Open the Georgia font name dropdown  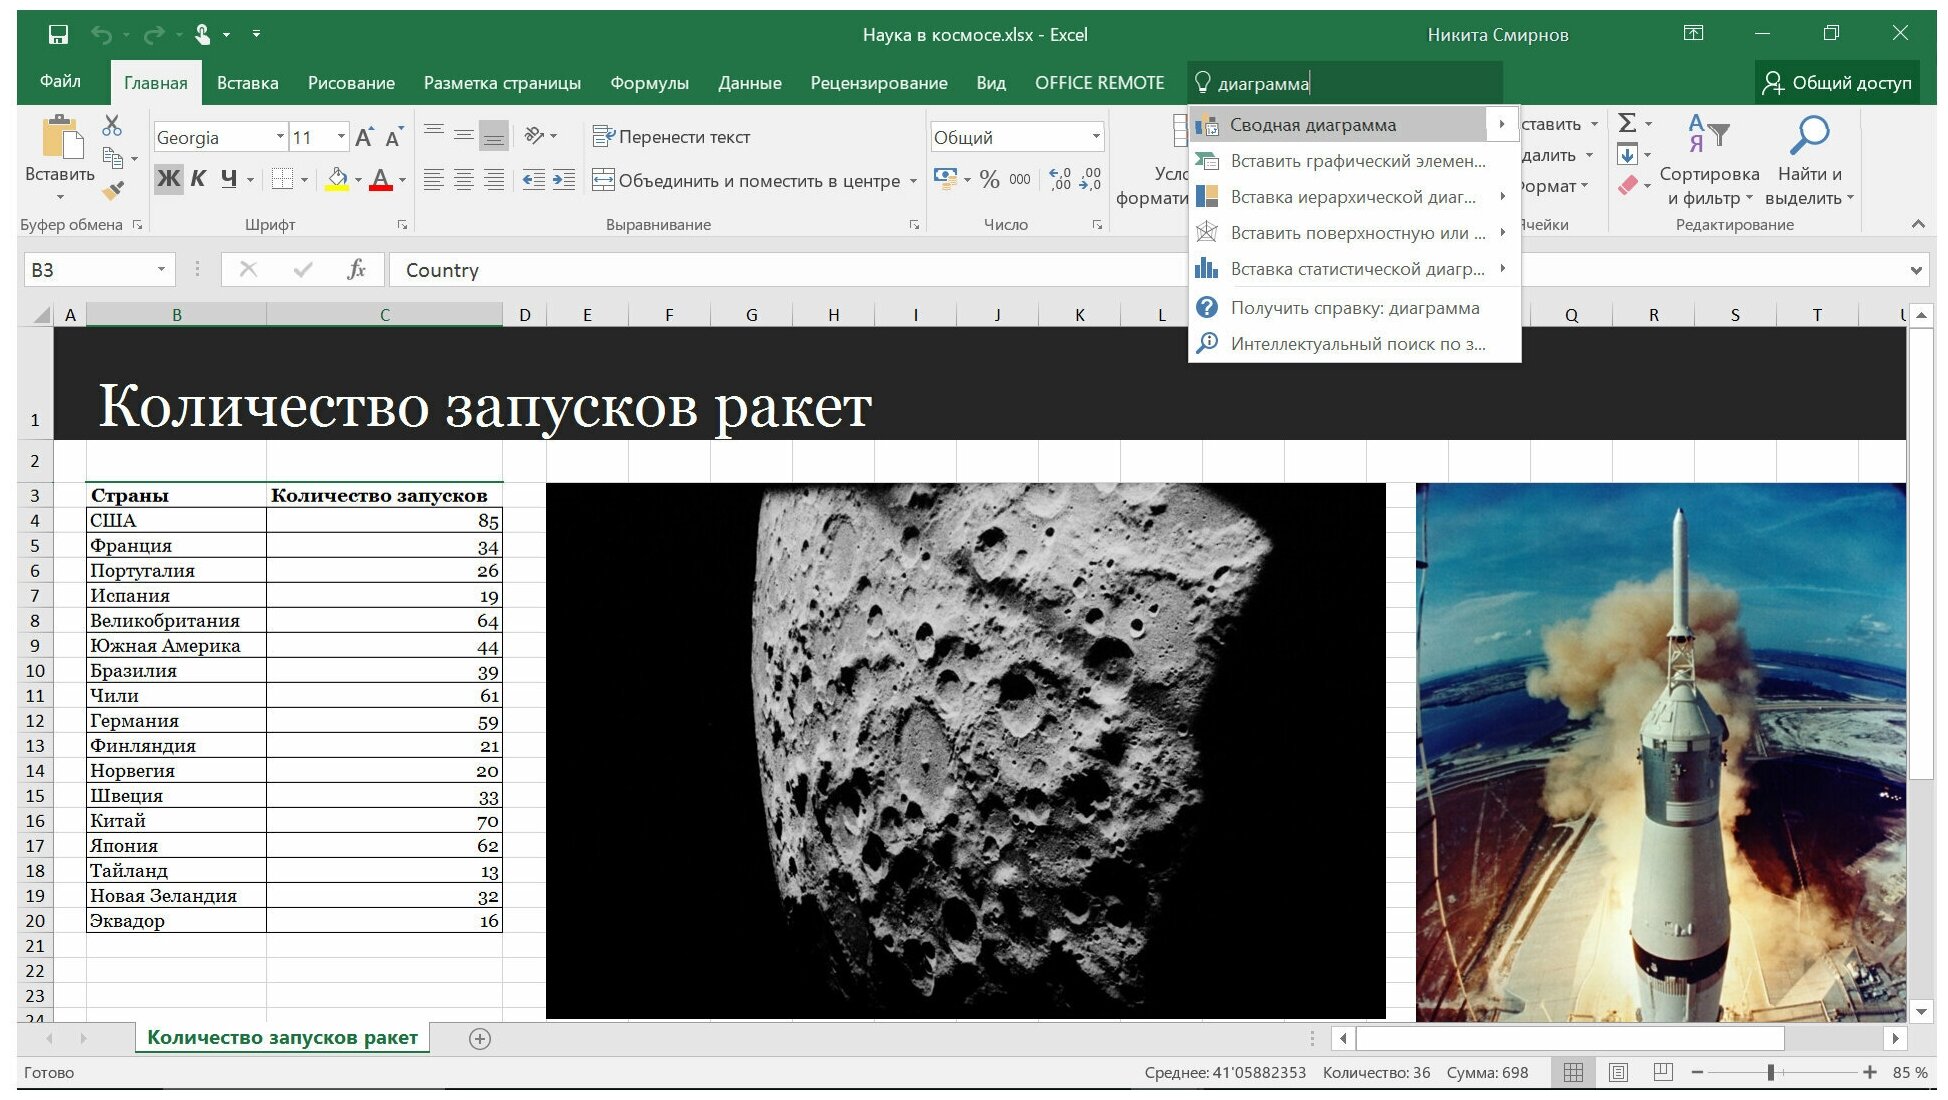(x=280, y=137)
